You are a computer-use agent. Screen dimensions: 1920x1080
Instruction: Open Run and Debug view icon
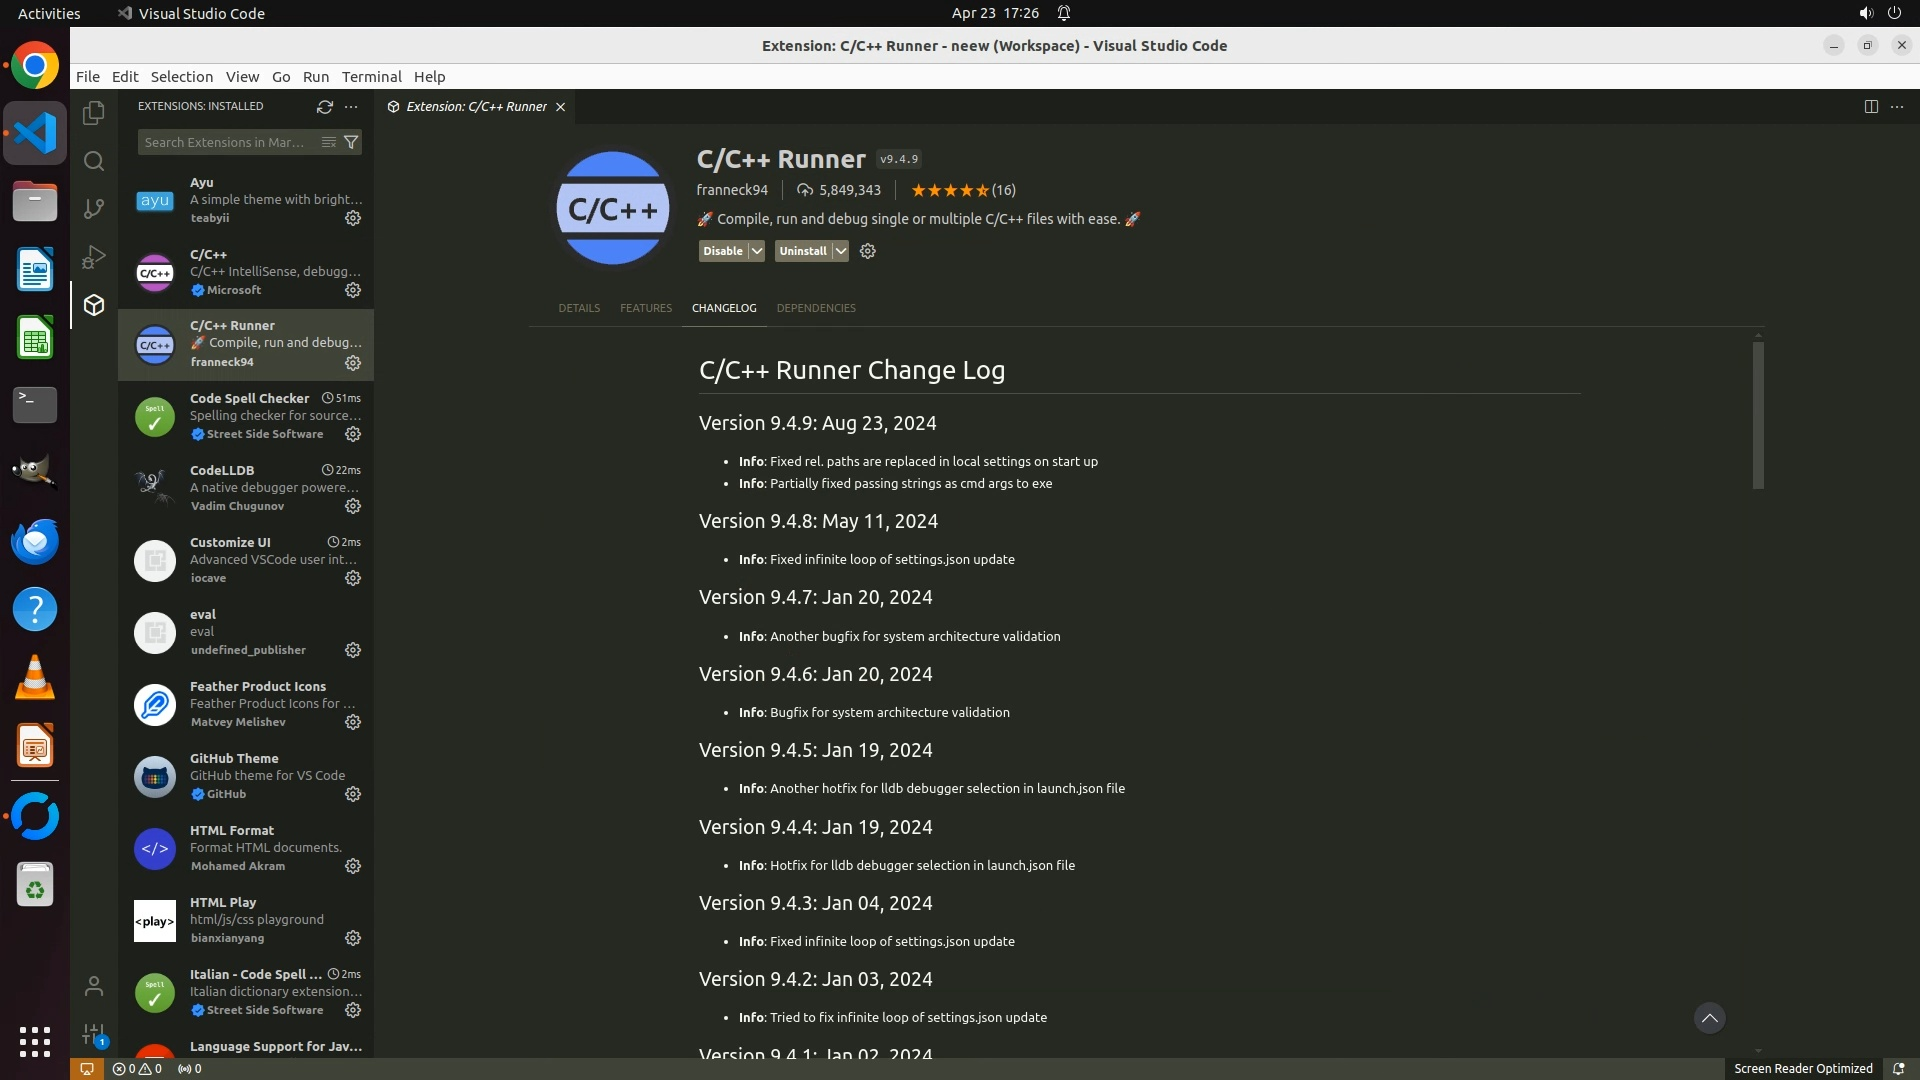[x=94, y=257]
